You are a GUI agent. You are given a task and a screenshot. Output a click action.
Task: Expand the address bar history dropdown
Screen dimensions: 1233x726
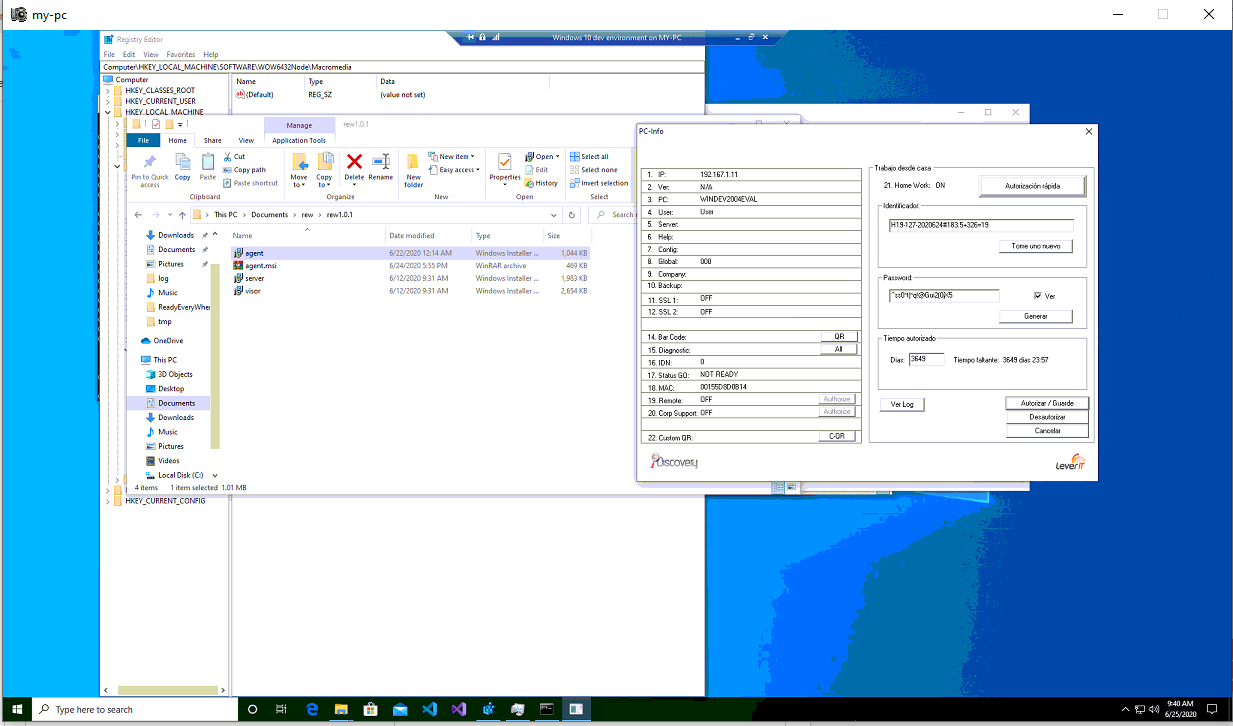click(x=554, y=215)
